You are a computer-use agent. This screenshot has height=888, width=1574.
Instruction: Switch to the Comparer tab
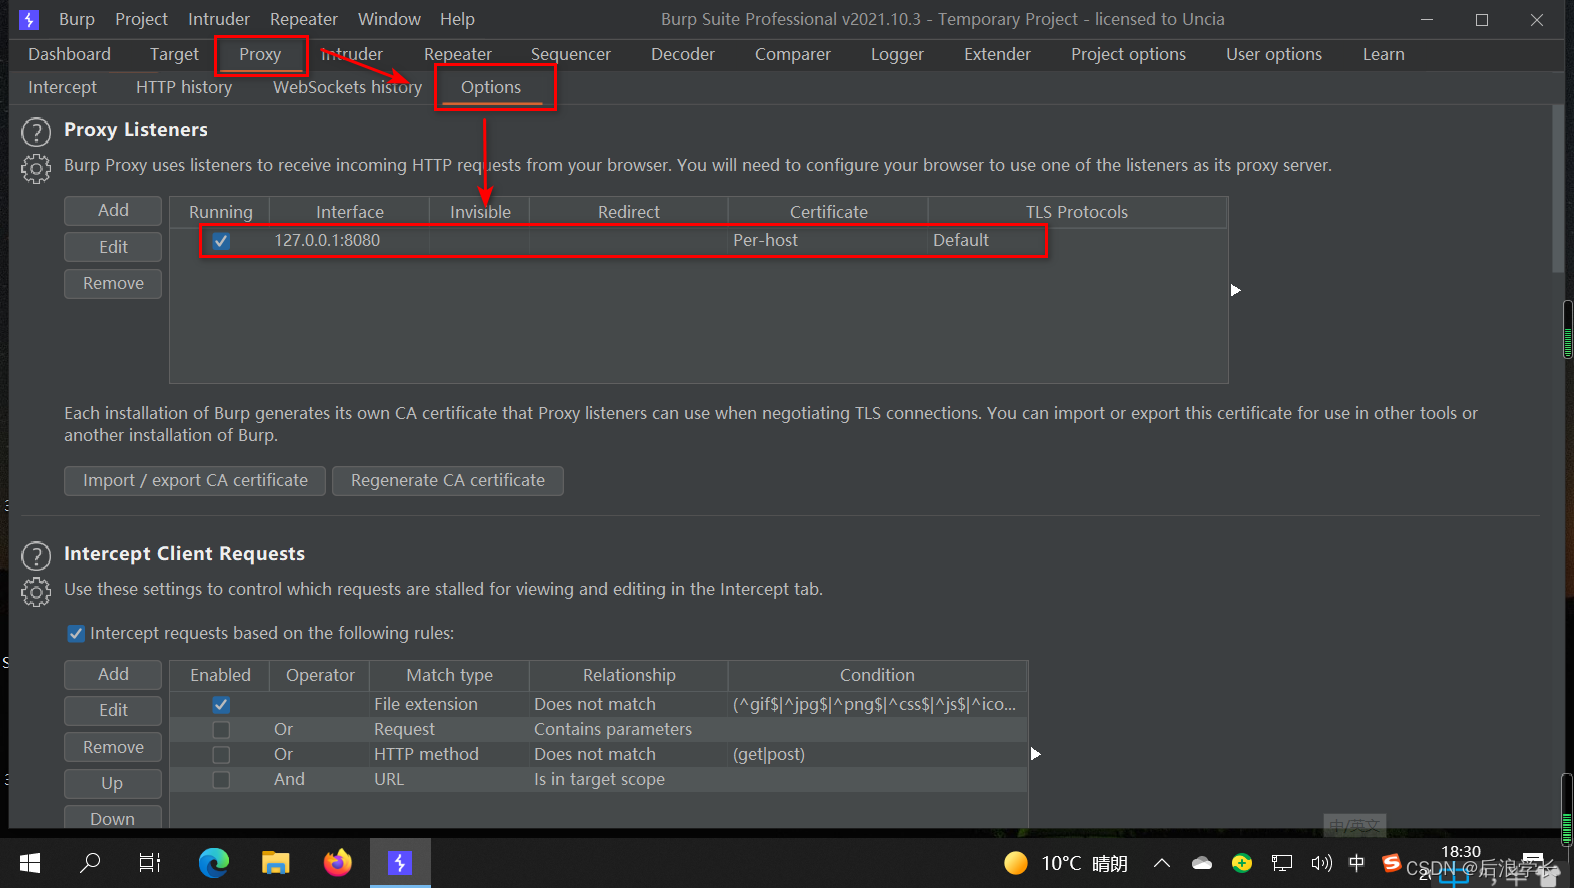click(793, 54)
